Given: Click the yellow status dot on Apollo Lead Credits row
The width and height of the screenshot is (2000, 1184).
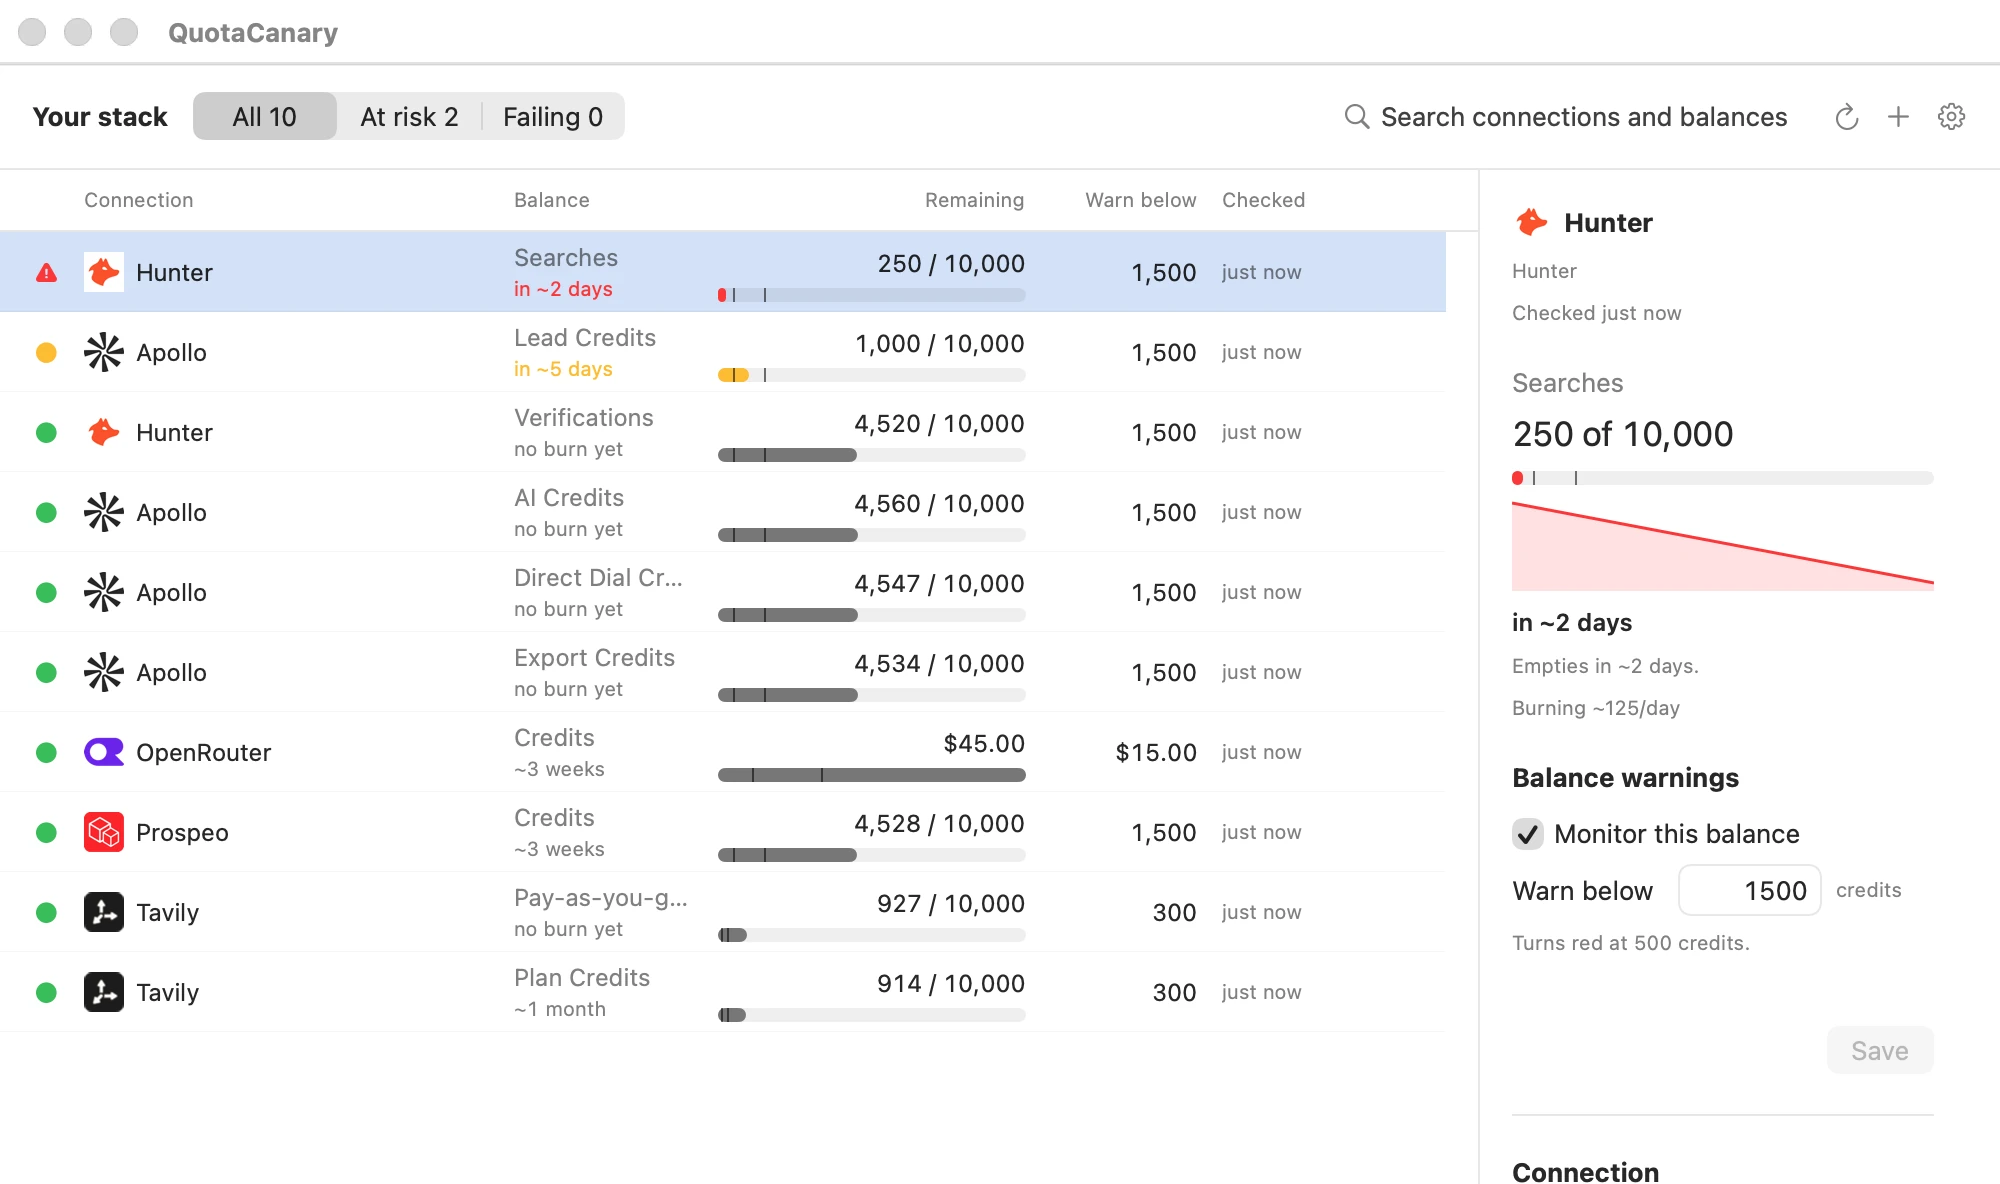Looking at the screenshot, I should pos(46,352).
